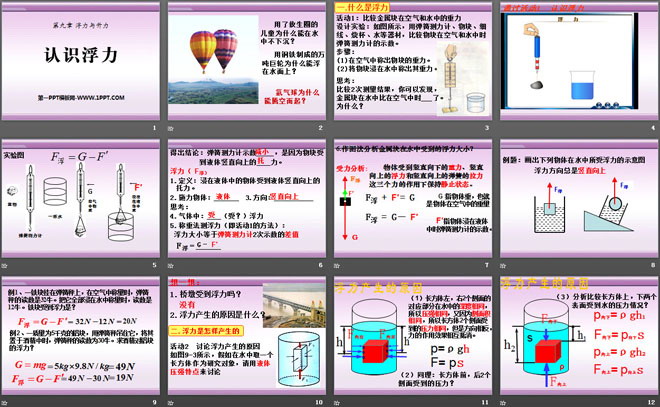This screenshot has width=660, height=407.
Task: Select slide 2 thumbnail with hot air balloons
Action: click(x=247, y=61)
